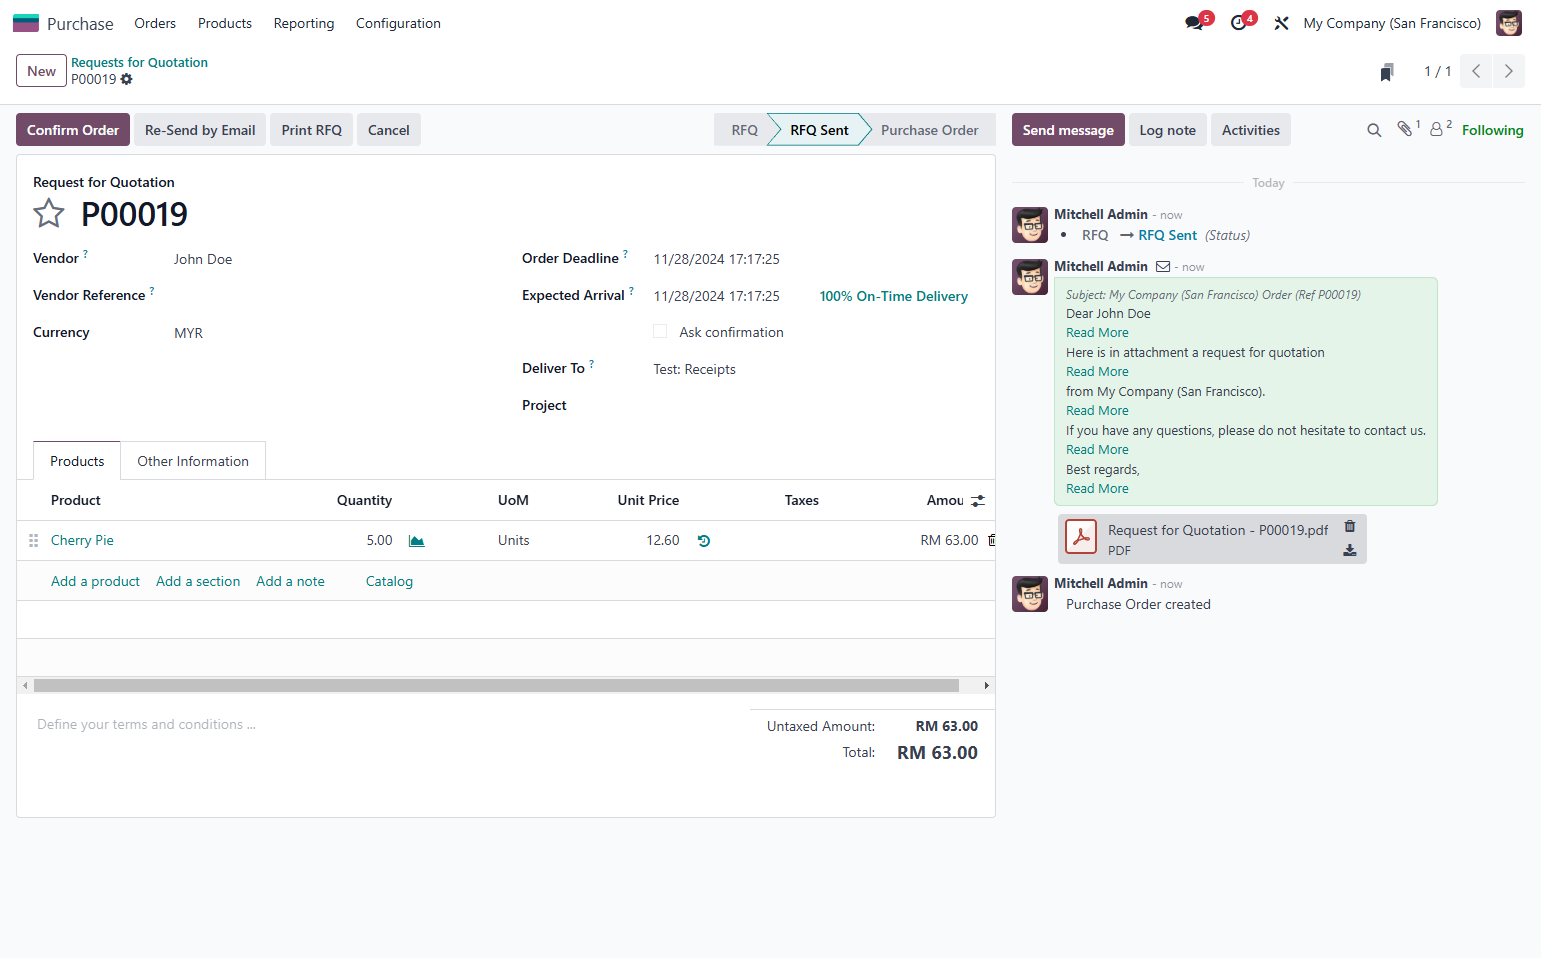The height and width of the screenshot is (958, 1541).
Task: Open the company switcher My Company (San Francisco)
Action: (1392, 23)
